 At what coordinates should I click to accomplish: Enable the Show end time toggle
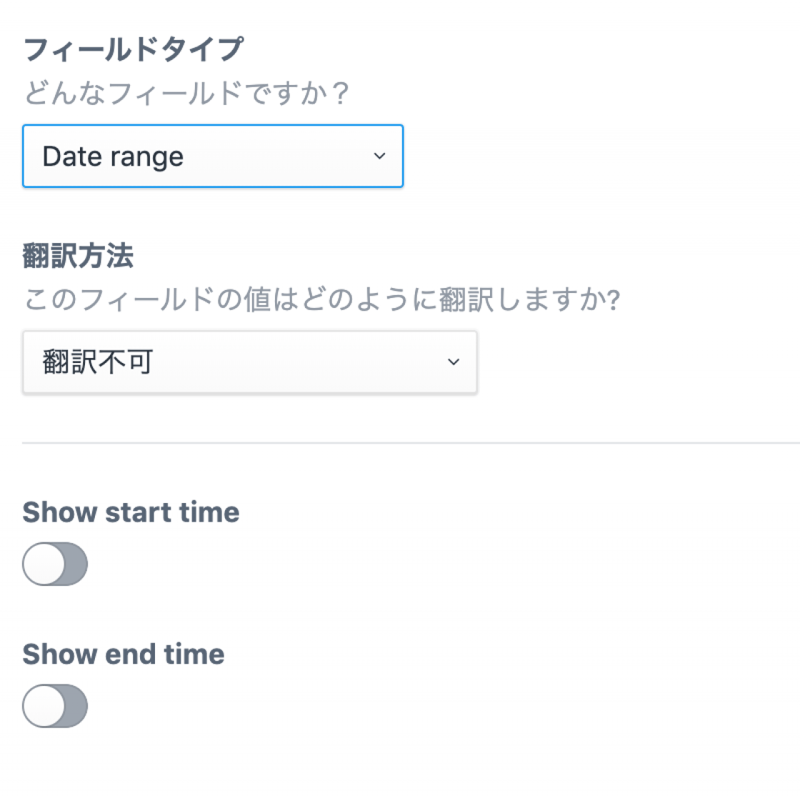tap(55, 707)
